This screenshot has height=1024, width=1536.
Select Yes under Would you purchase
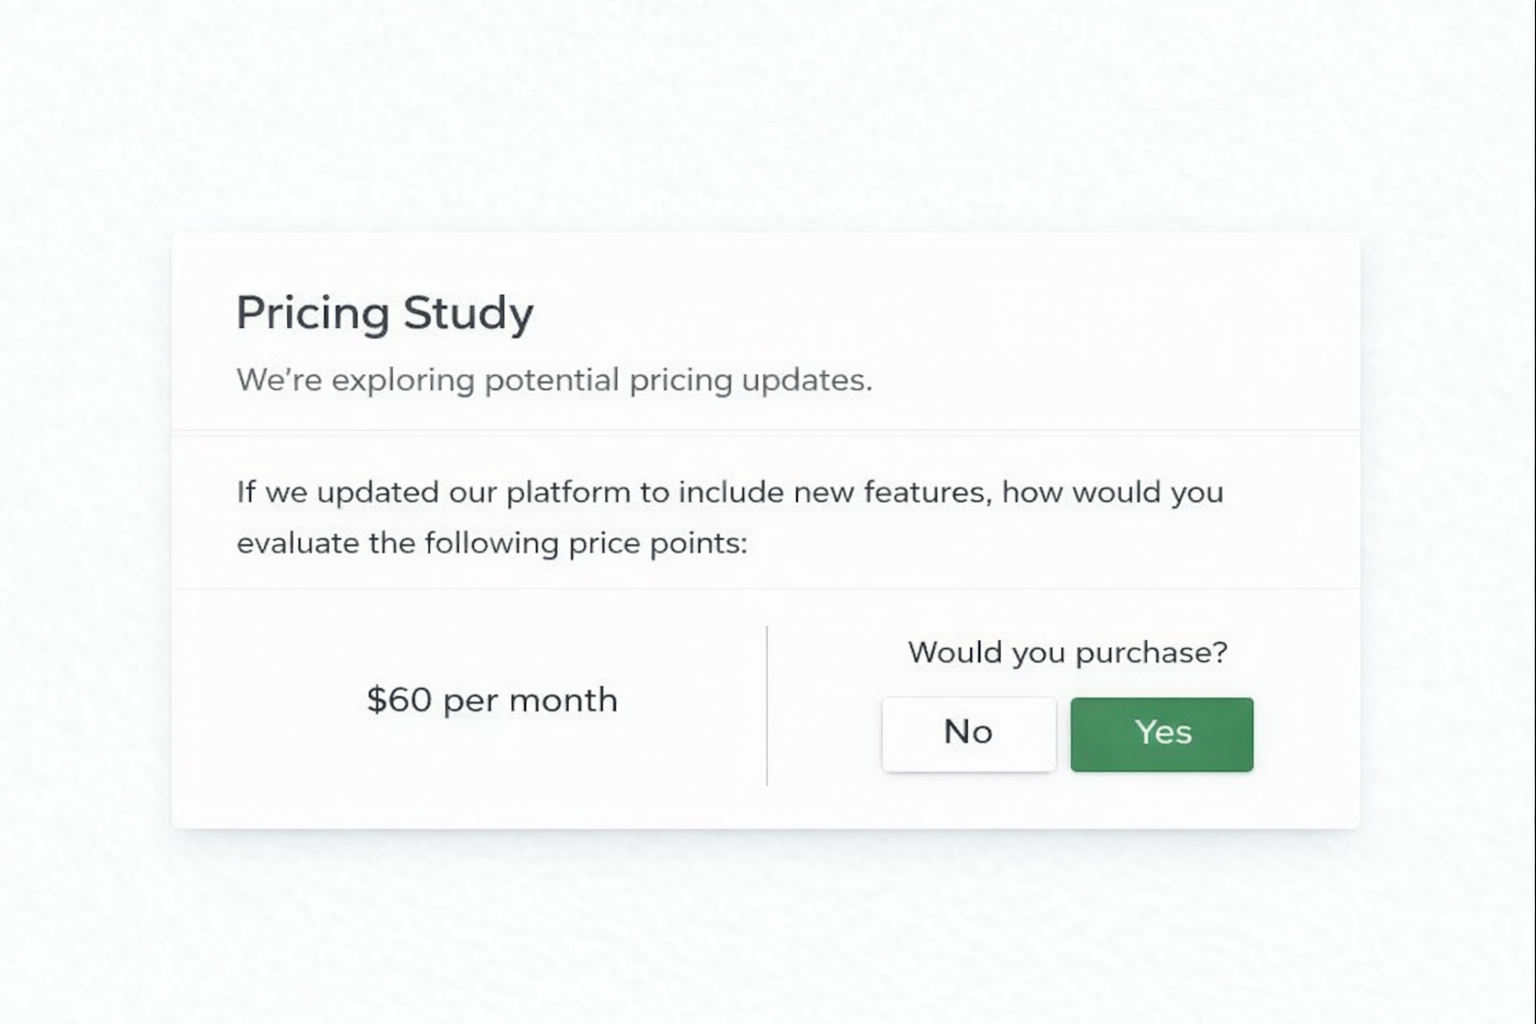tap(1161, 734)
